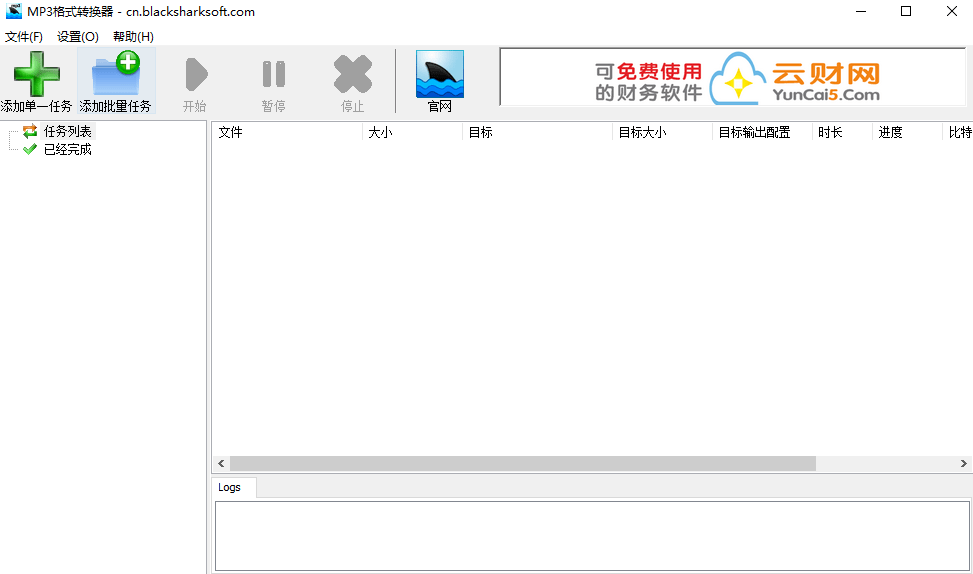Open the Help (帮助) menu
The image size is (973, 574).
(x=133, y=37)
